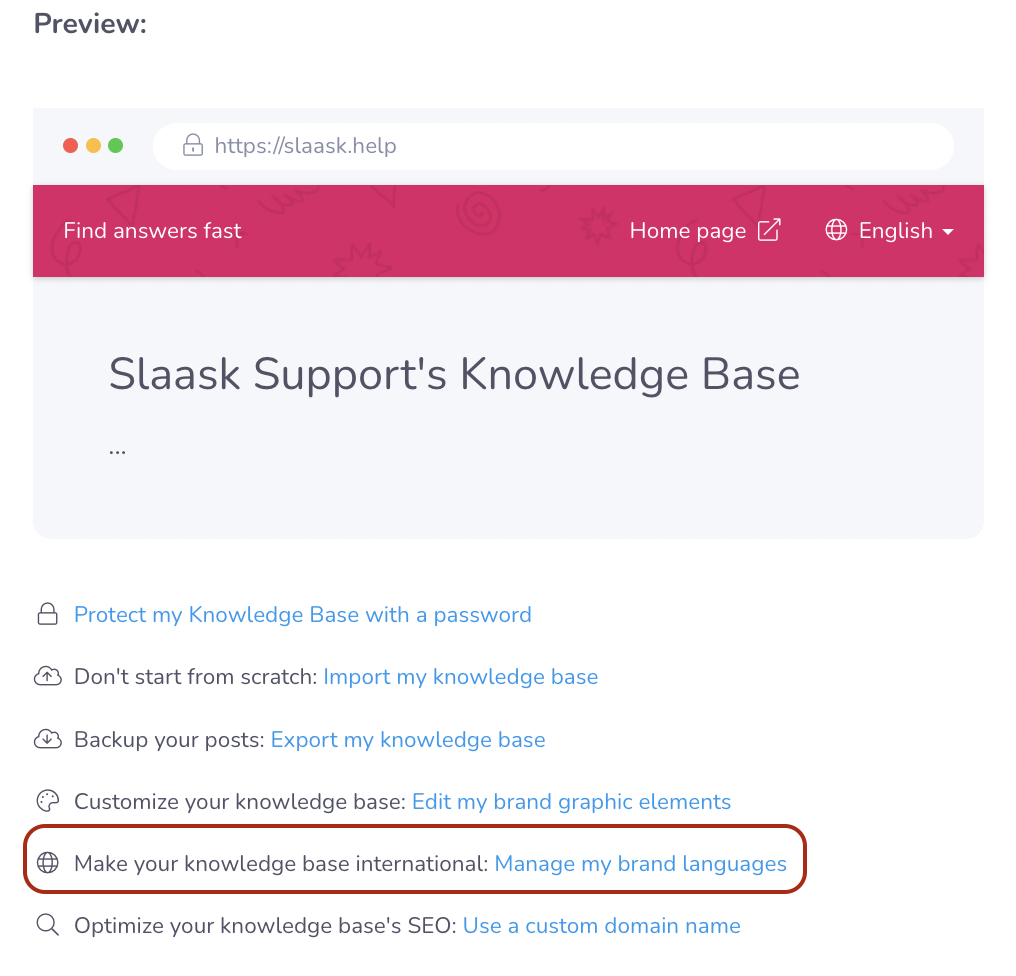Click Manage my brand languages link
1016x976 pixels.
pos(640,864)
